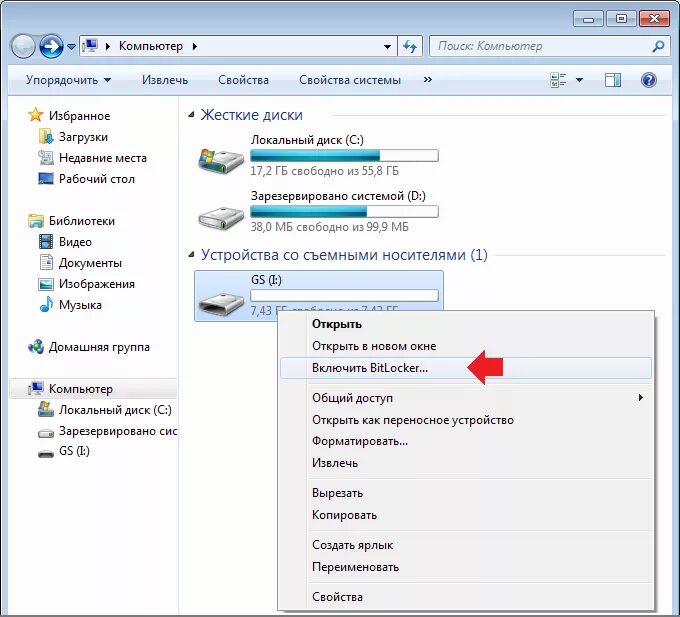Click the GS (I:) removable drive icon
The height and width of the screenshot is (617, 680).
click(221, 303)
